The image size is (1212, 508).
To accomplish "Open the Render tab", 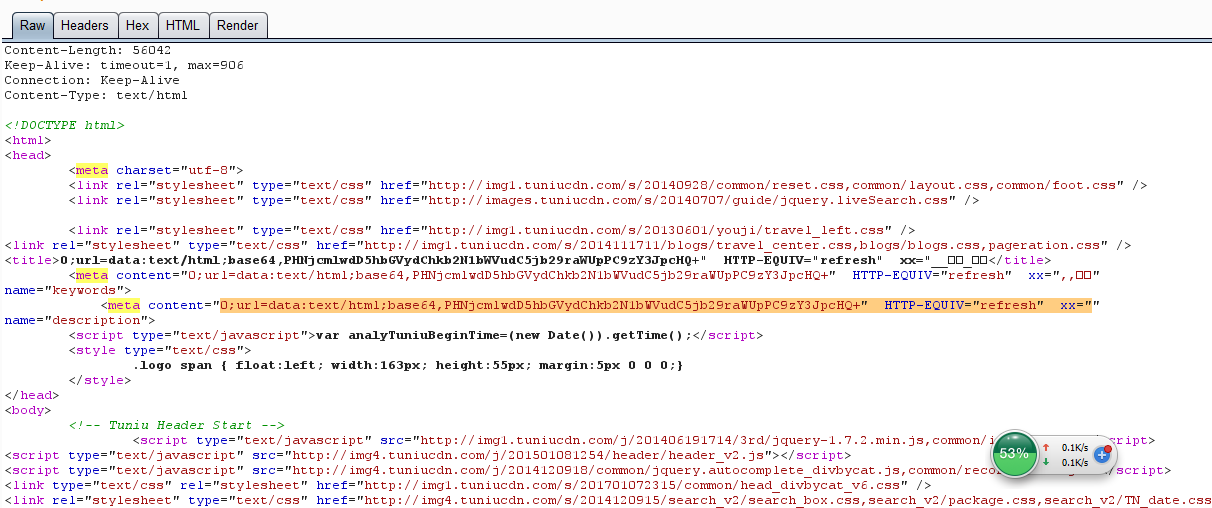I will click(238, 25).
